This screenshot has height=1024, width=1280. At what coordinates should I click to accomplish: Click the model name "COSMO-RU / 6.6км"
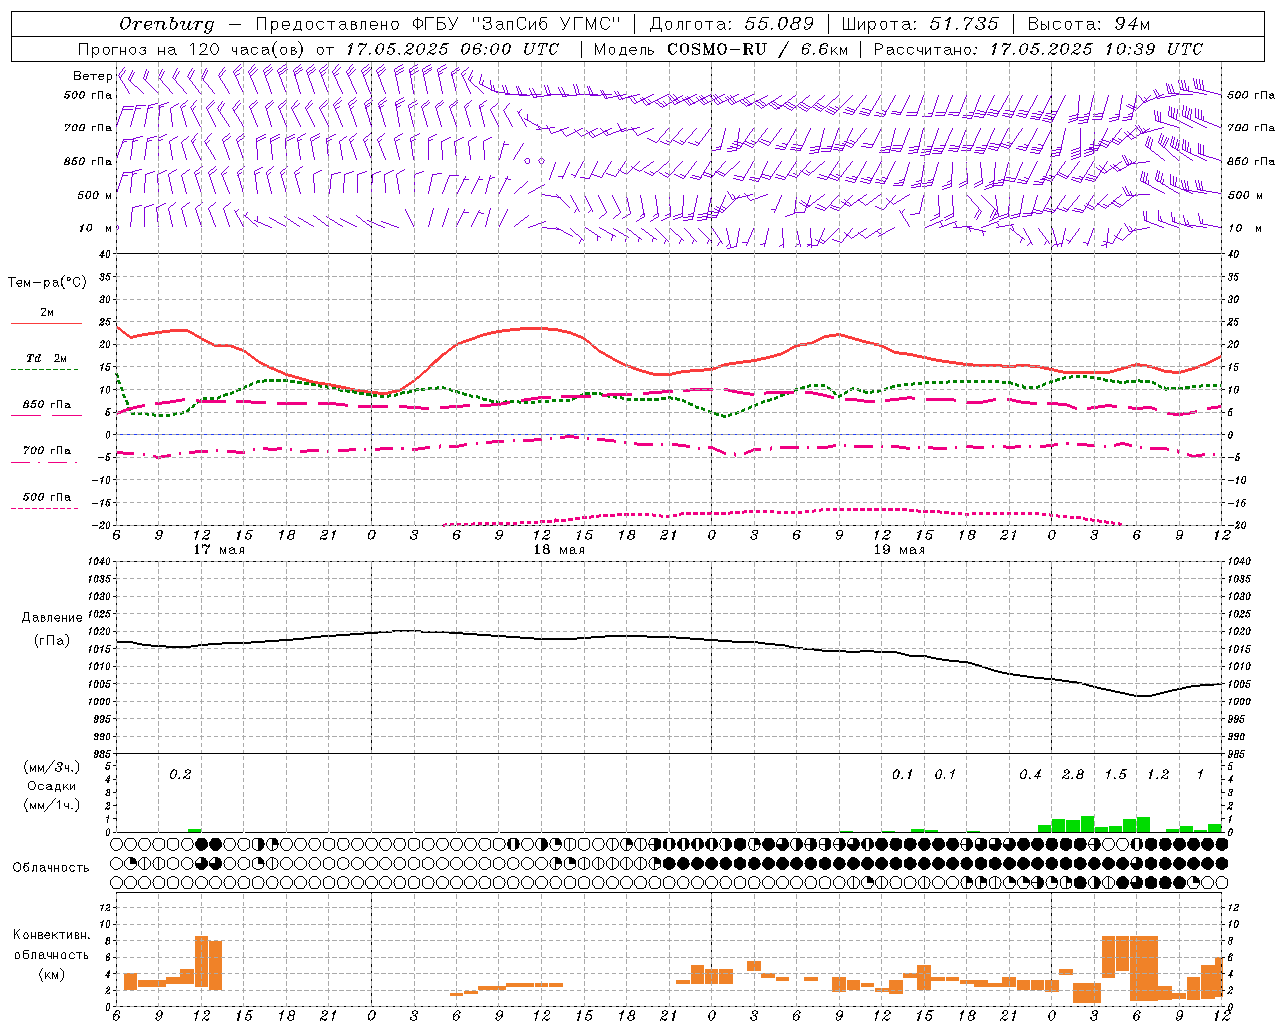(757, 49)
